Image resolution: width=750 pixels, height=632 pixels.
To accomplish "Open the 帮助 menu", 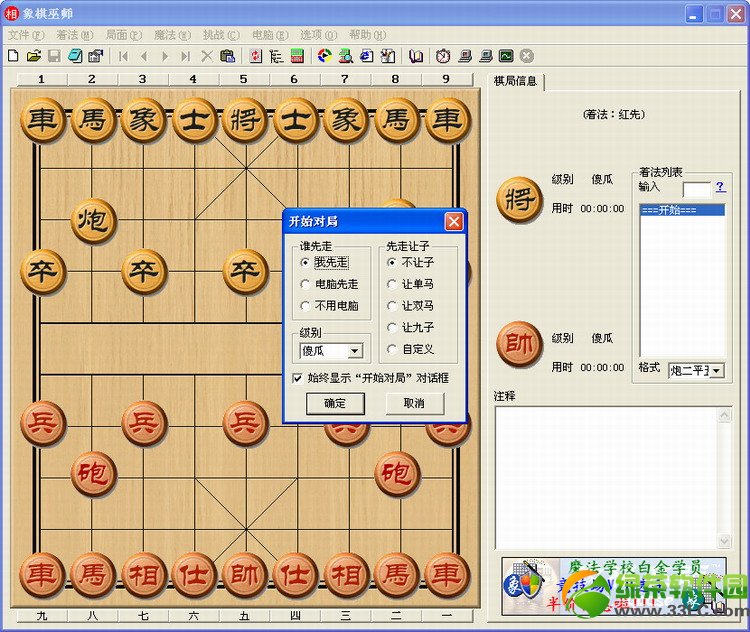I will tap(367, 35).
